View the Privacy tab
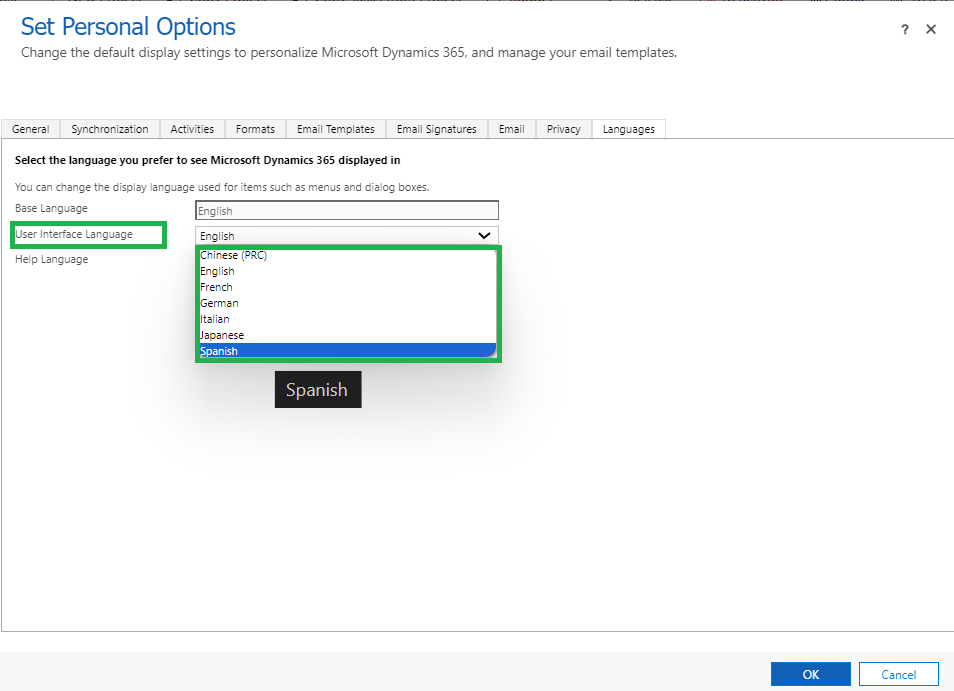This screenshot has height=691, width=954. (x=563, y=129)
